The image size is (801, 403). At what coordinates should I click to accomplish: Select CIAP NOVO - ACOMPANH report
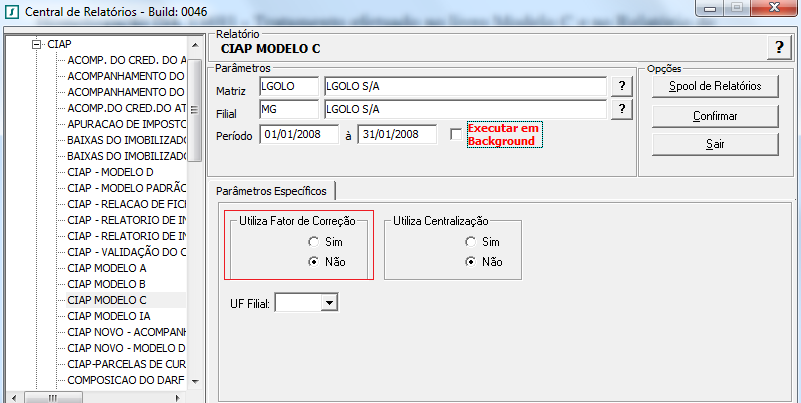tap(127, 332)
